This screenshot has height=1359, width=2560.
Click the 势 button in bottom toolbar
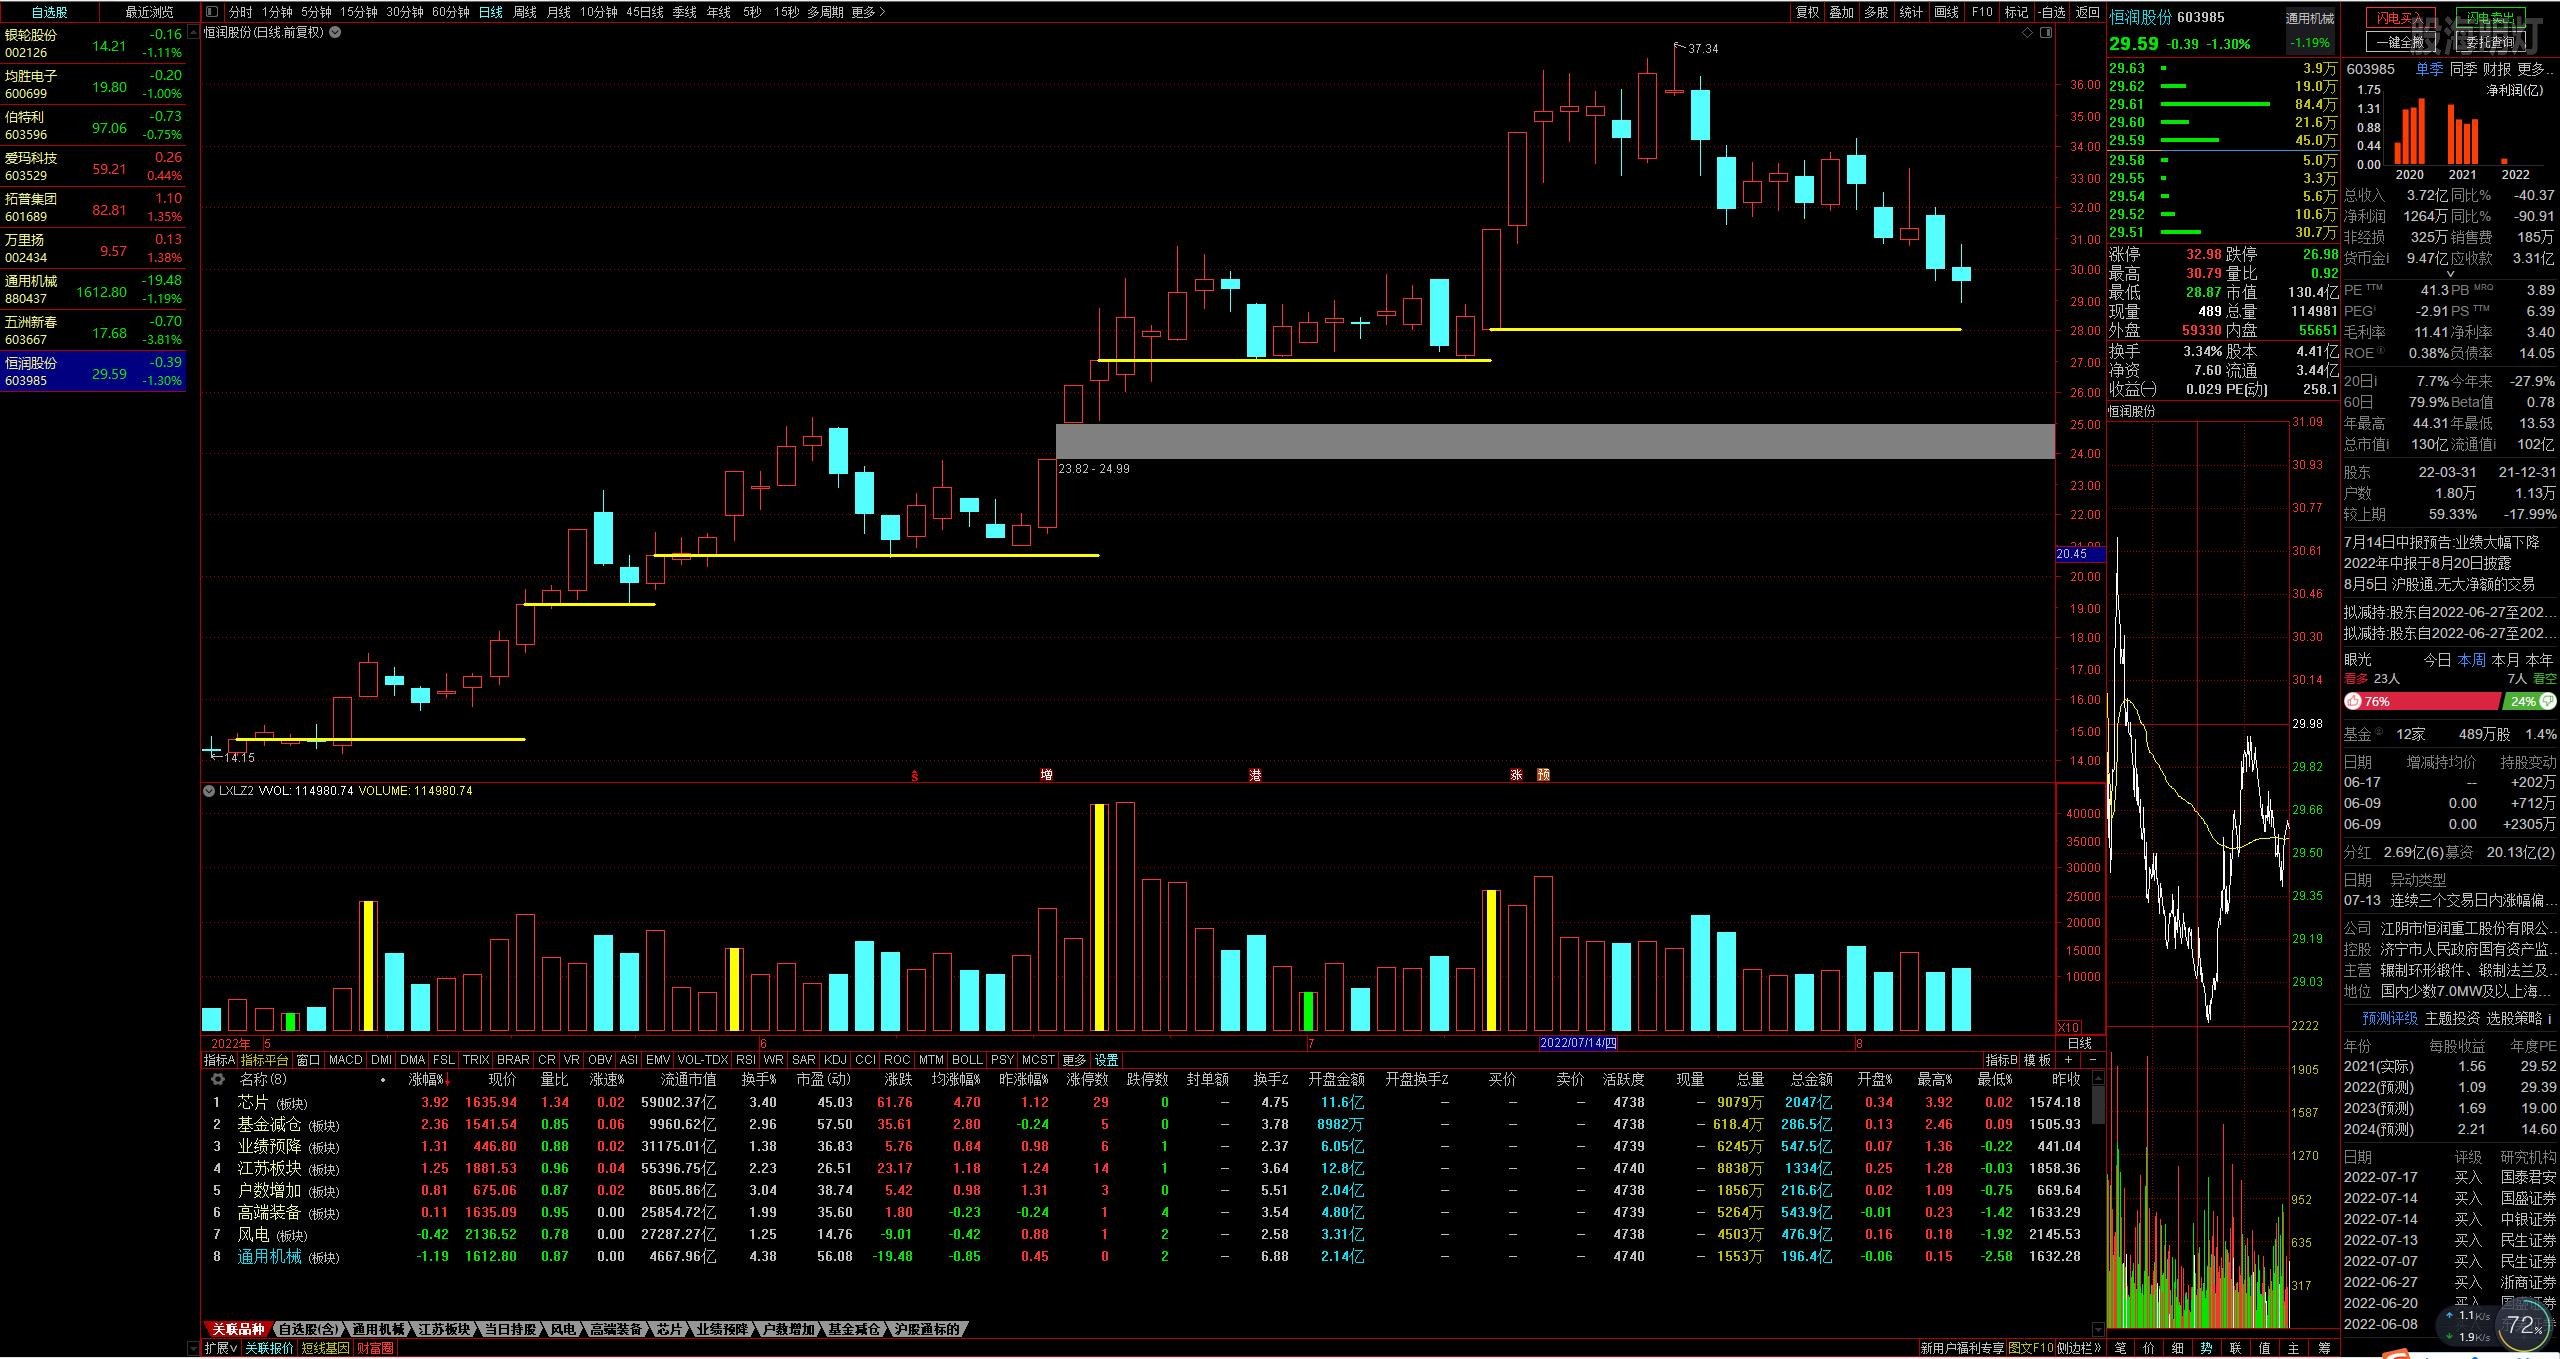click(2207, 1348)
